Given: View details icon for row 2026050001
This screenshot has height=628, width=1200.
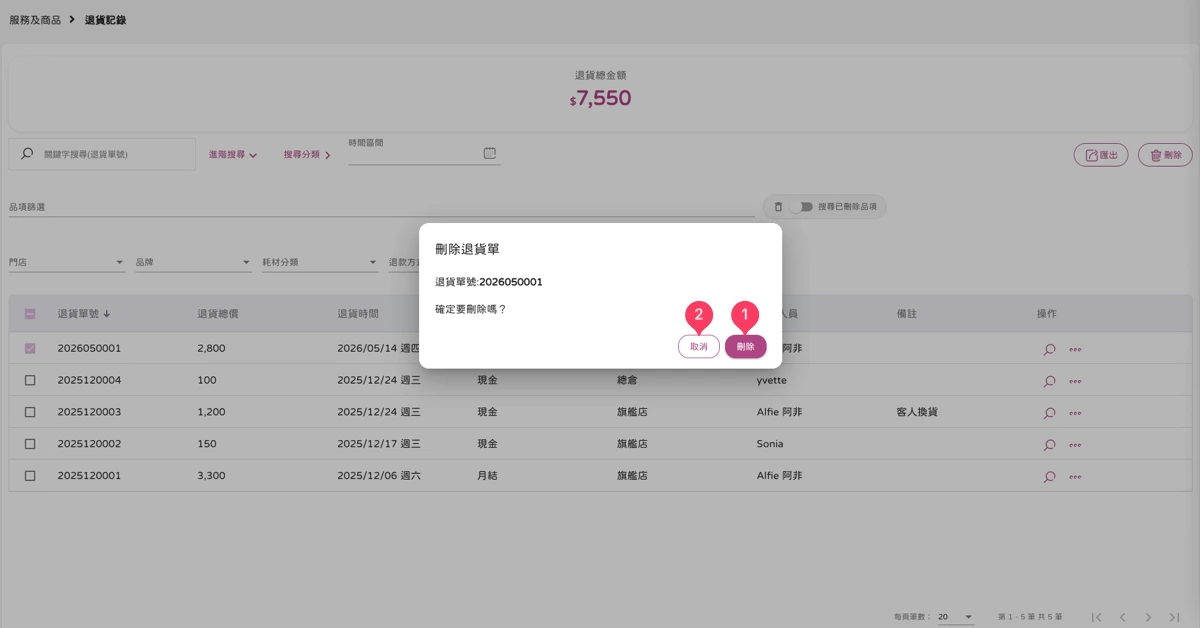Looking at the screenshot, I should (1049, 350).
